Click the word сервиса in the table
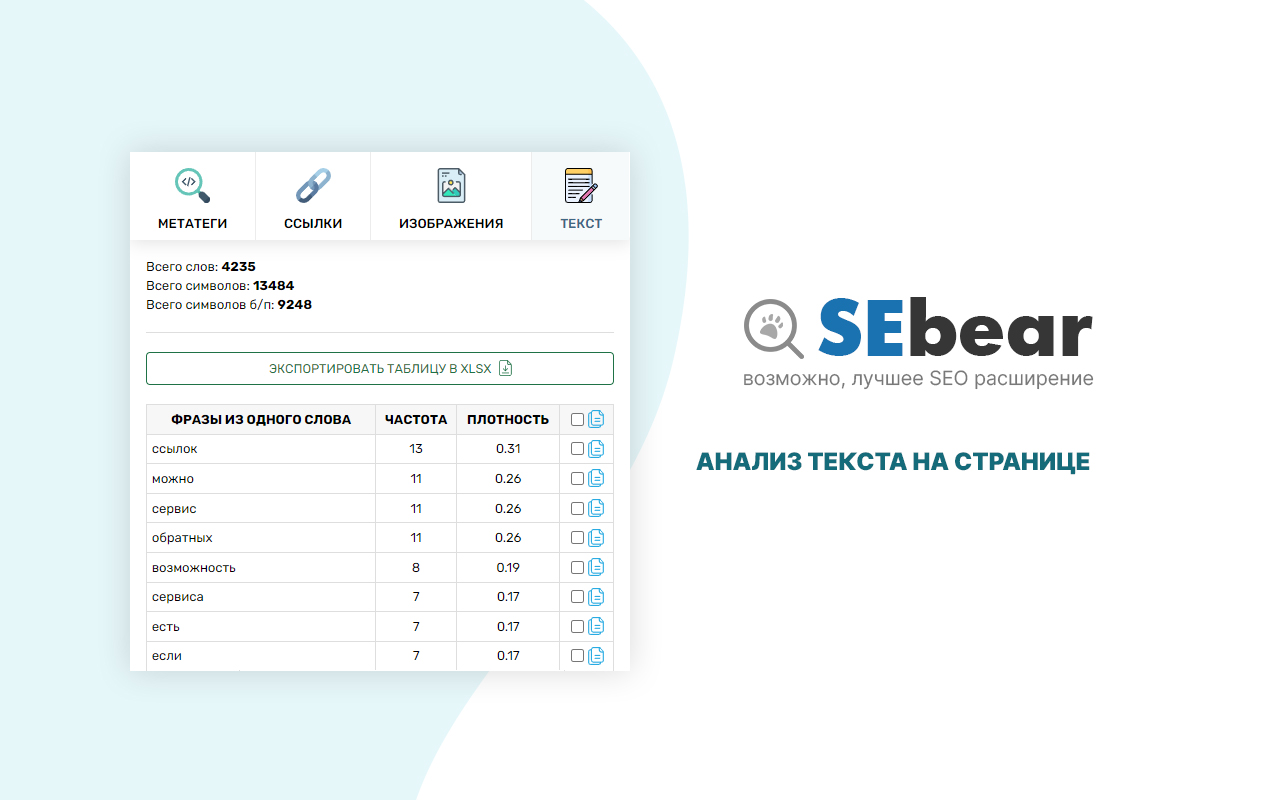 [178, 597]
